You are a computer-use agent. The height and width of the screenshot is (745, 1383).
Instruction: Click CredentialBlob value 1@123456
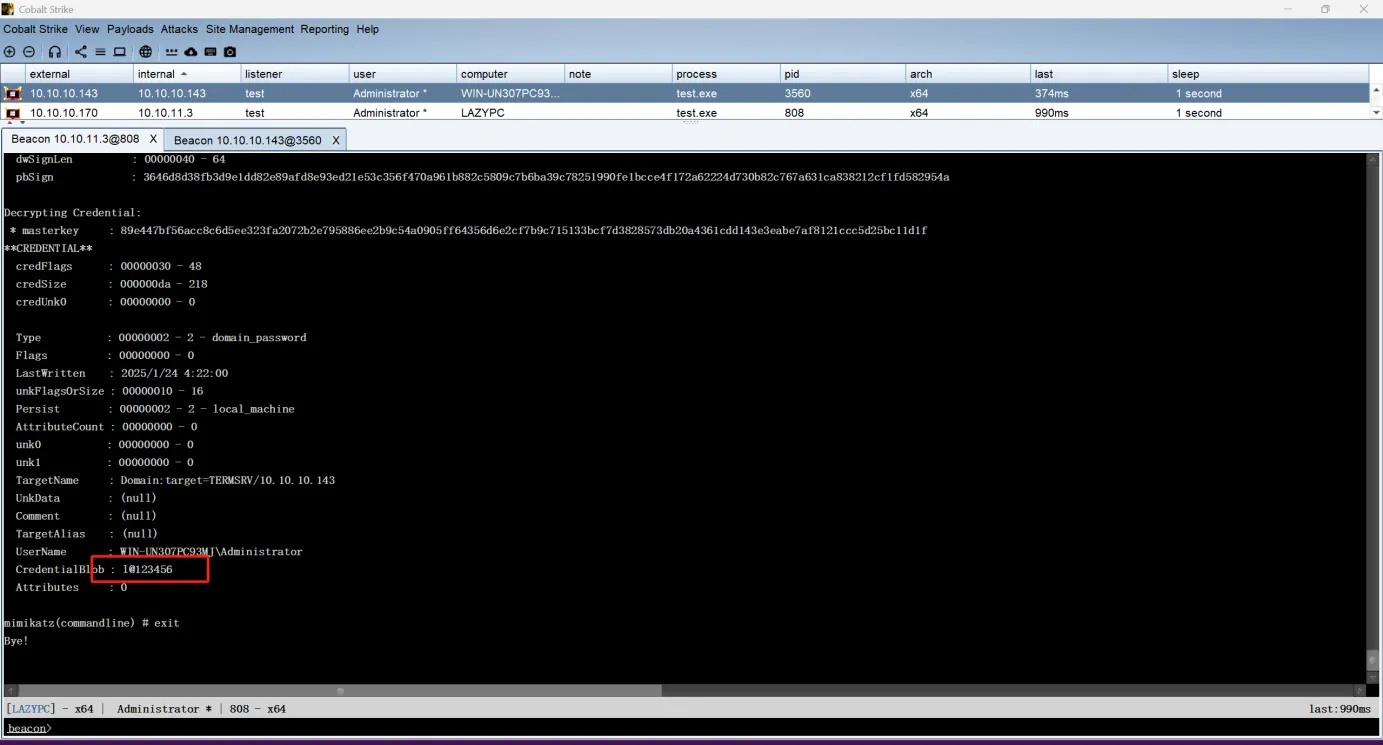click(x=146, y=569)
